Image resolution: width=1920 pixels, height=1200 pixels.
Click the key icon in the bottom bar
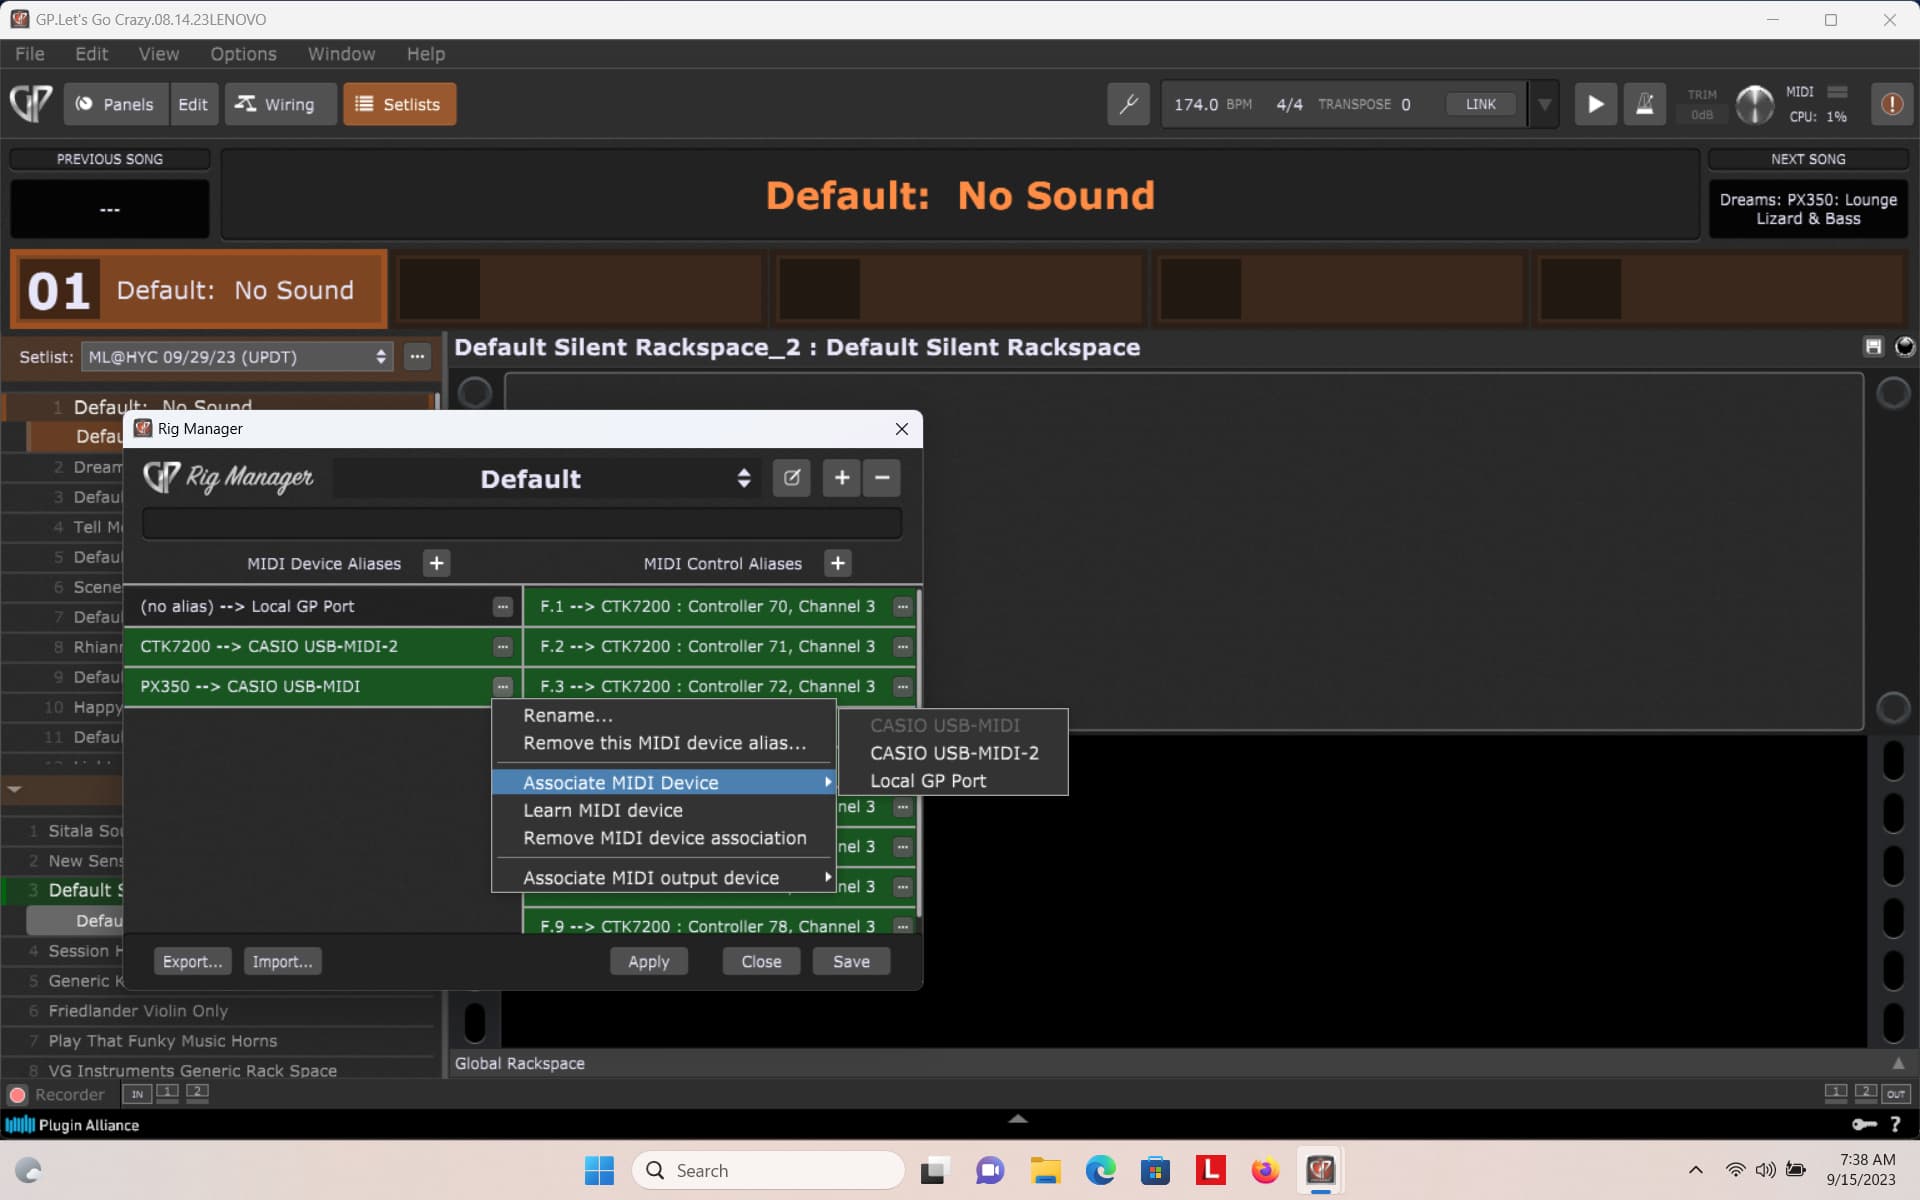tap(1864, 1125)
